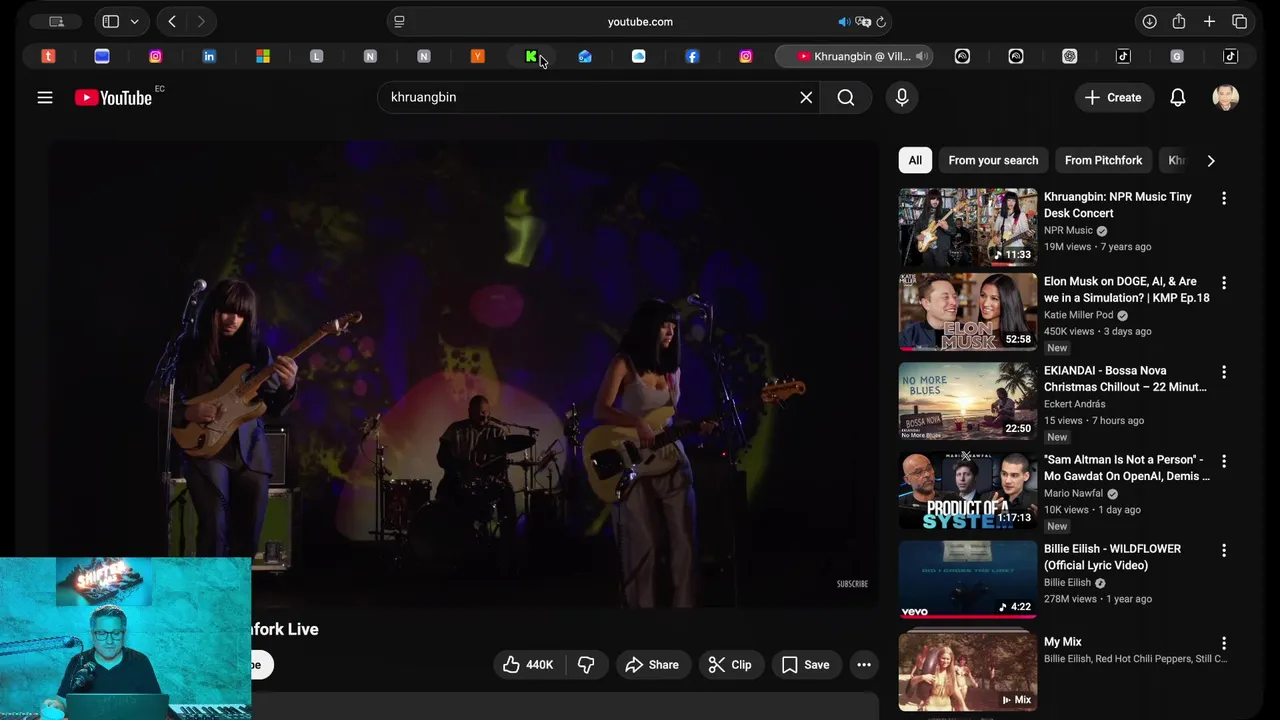Click the Create button

point(1113,97)
